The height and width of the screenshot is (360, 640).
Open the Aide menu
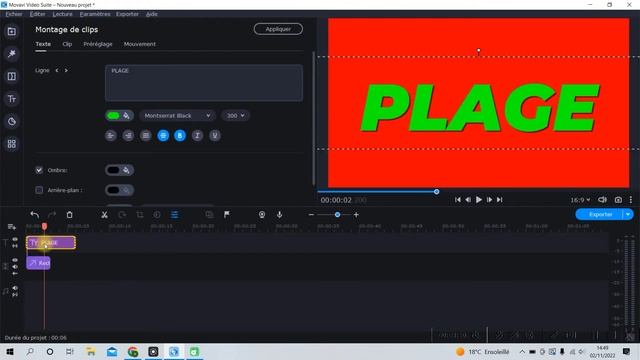tap(151, 14)
